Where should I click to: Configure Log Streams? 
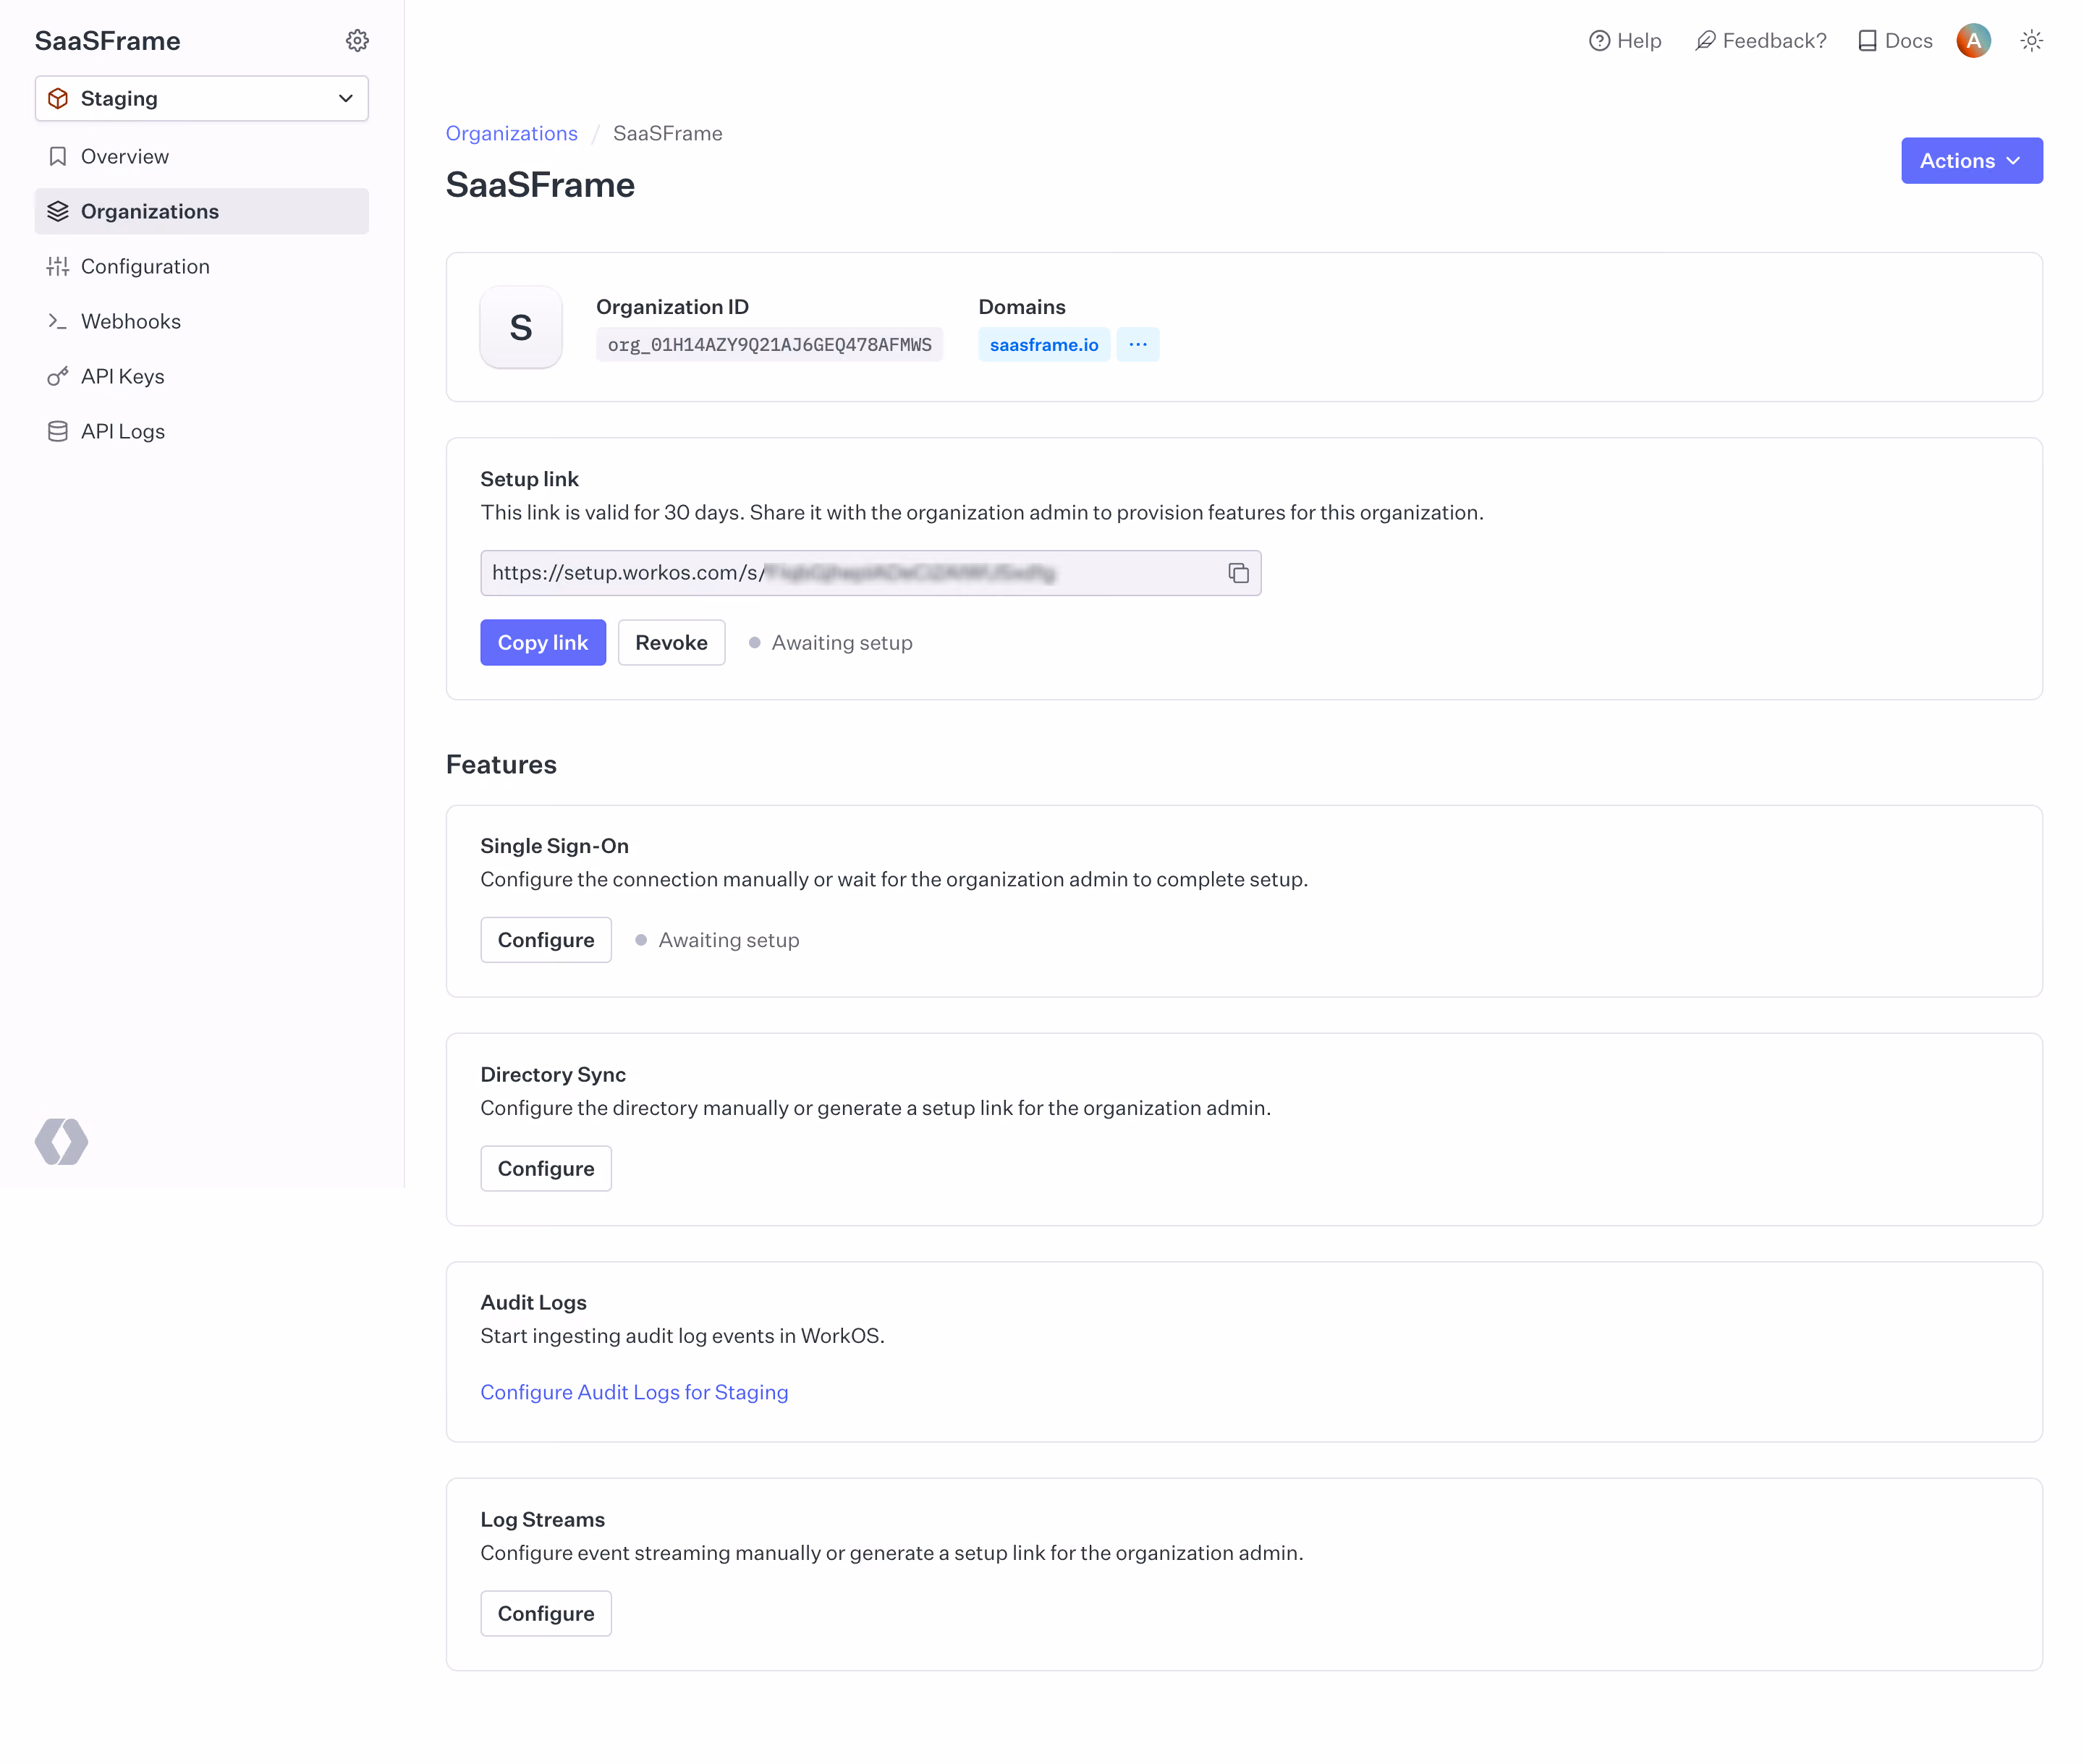(546, 1614)
